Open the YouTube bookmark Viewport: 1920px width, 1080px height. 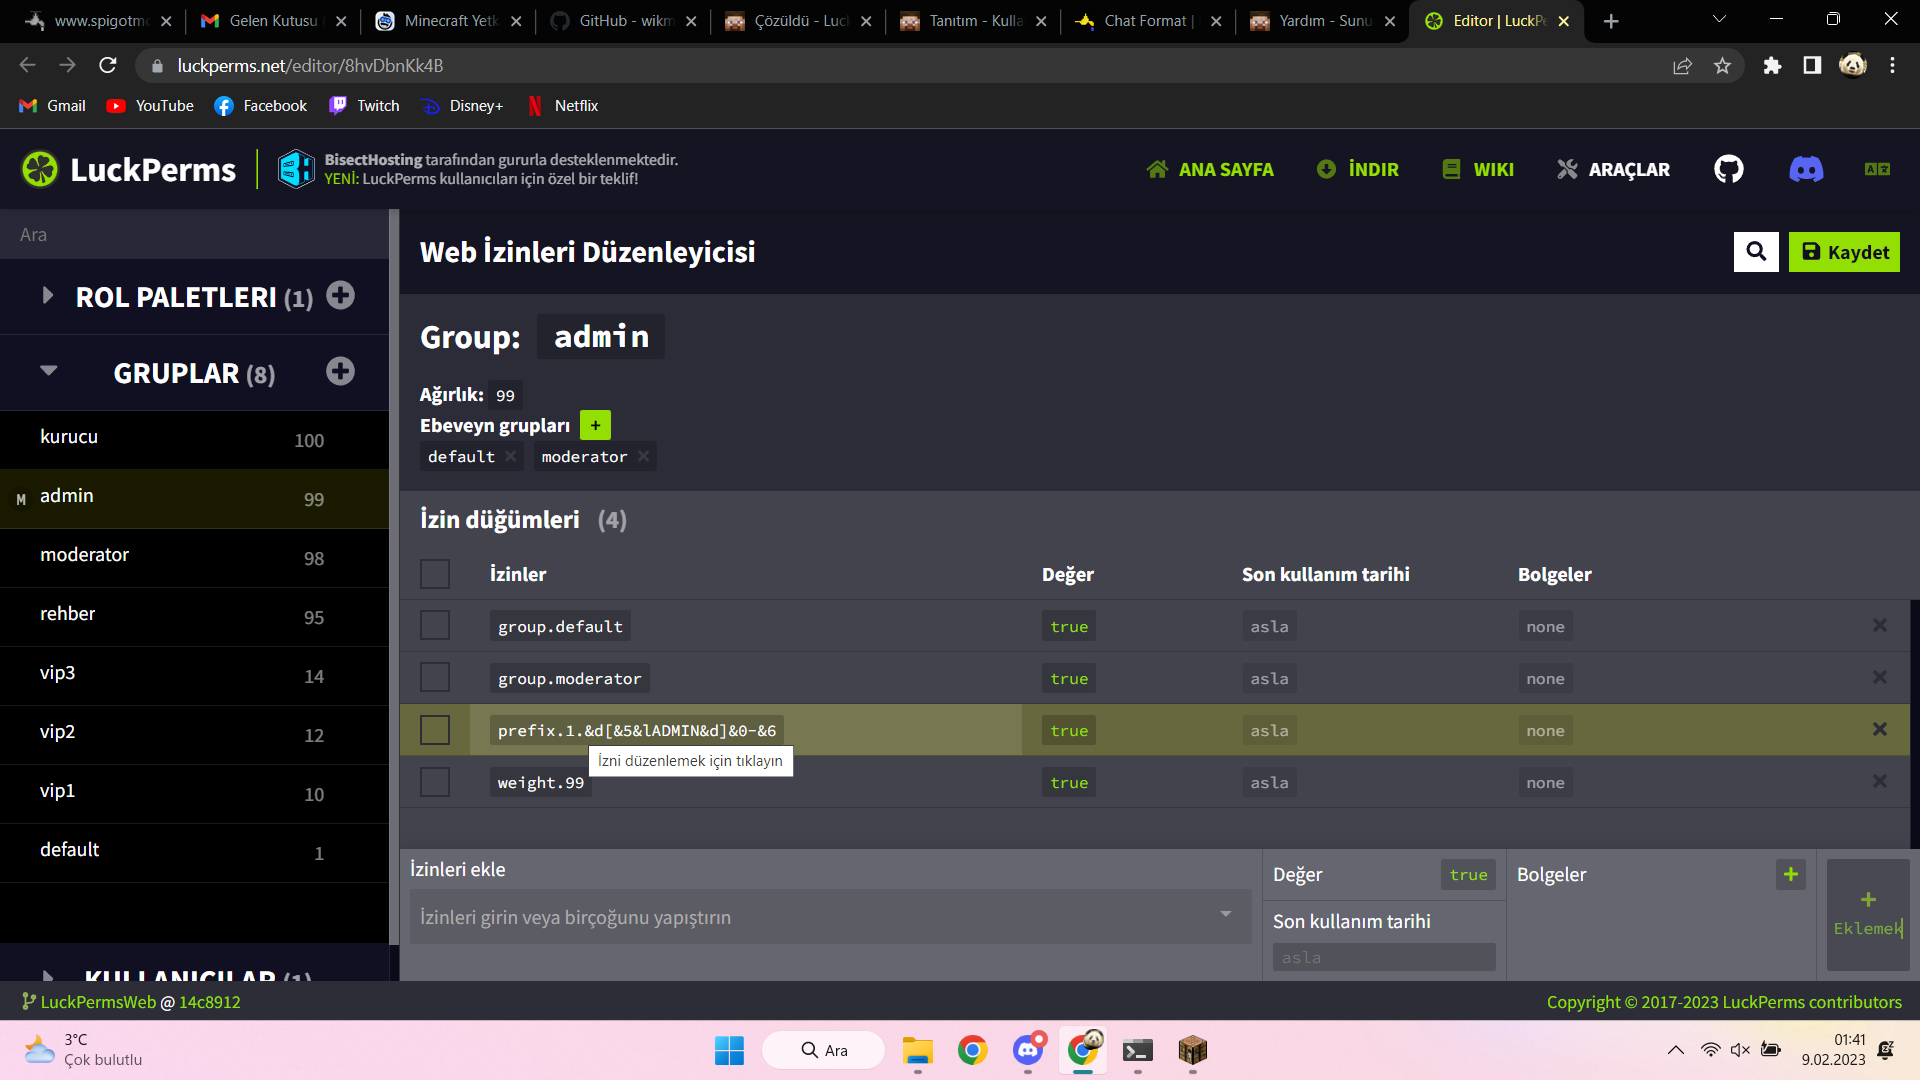[x=150, y=106]
